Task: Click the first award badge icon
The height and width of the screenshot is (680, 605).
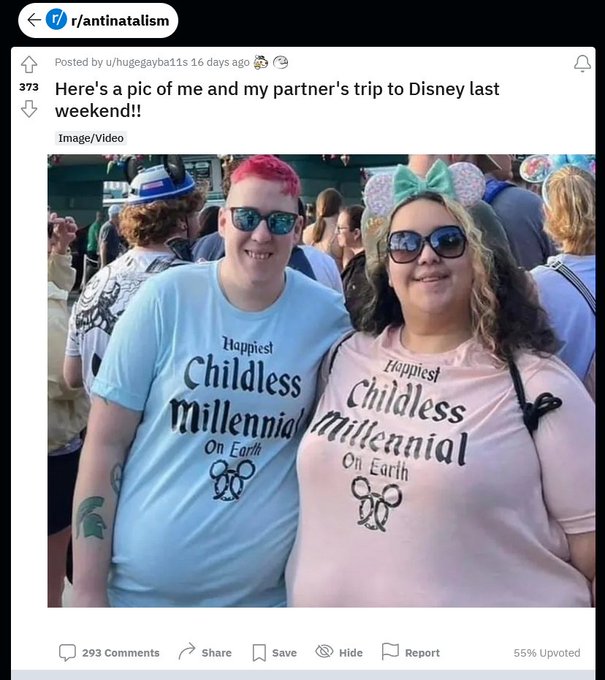Action: [261, 62]
